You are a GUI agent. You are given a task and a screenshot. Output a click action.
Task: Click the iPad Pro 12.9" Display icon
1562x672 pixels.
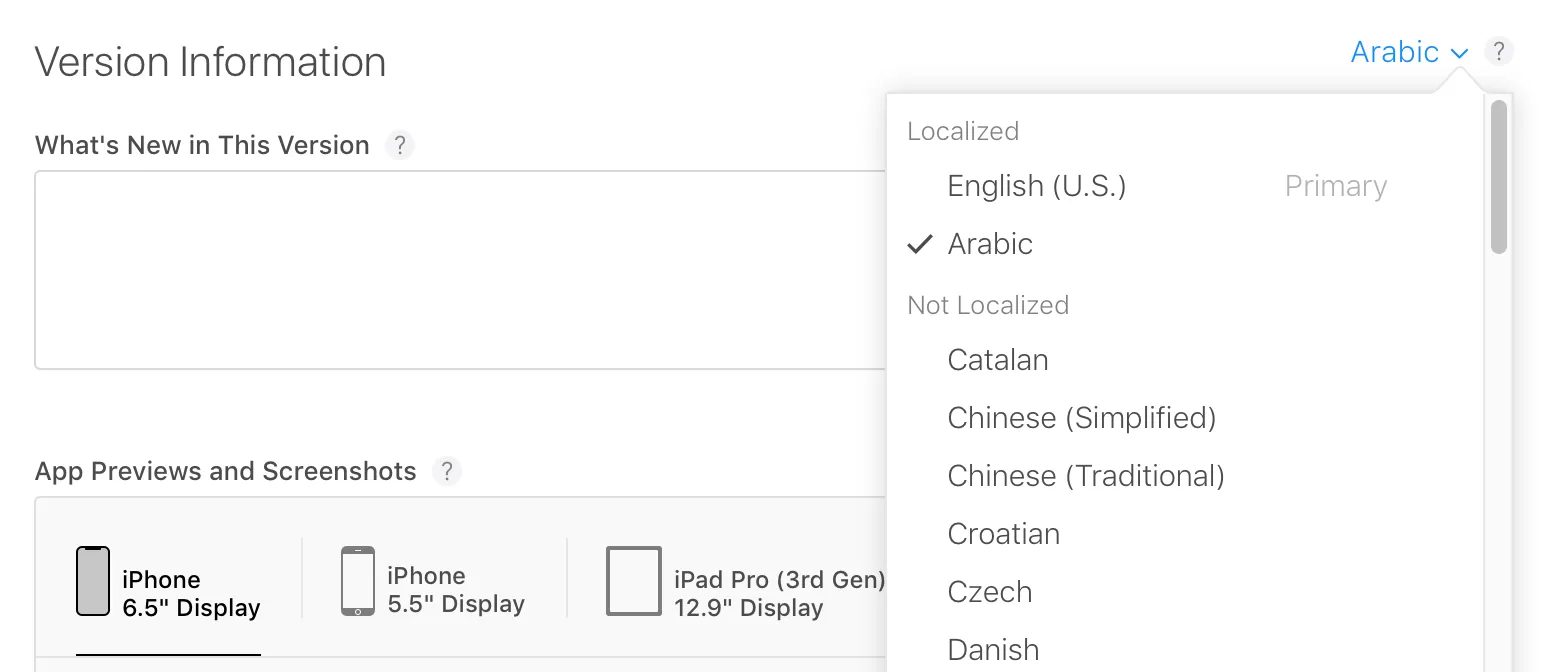(633, 581)
